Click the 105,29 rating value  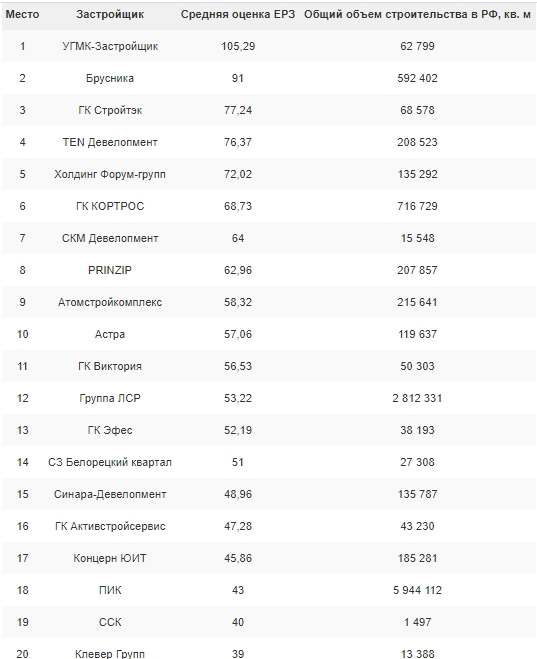coord(238,46)
